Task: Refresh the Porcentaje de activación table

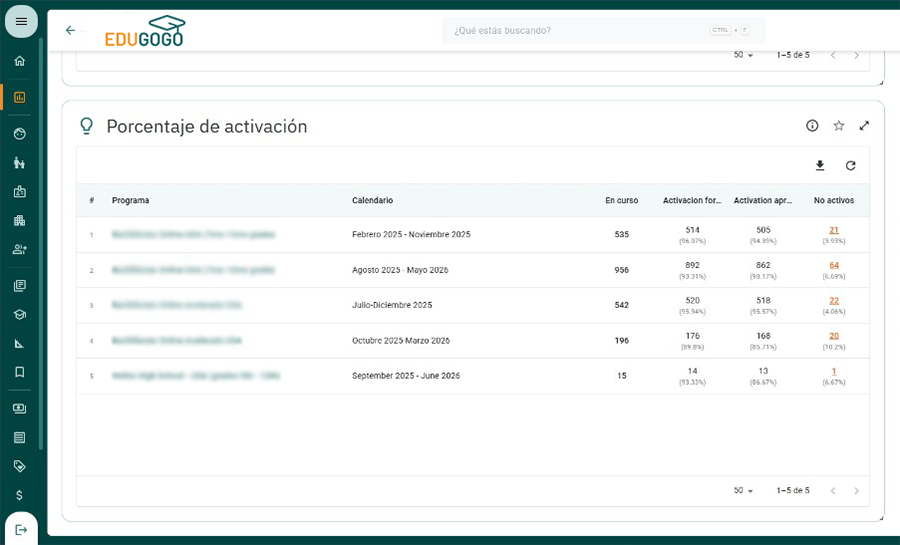Action: pyautogui.click(x=851, y=166)
